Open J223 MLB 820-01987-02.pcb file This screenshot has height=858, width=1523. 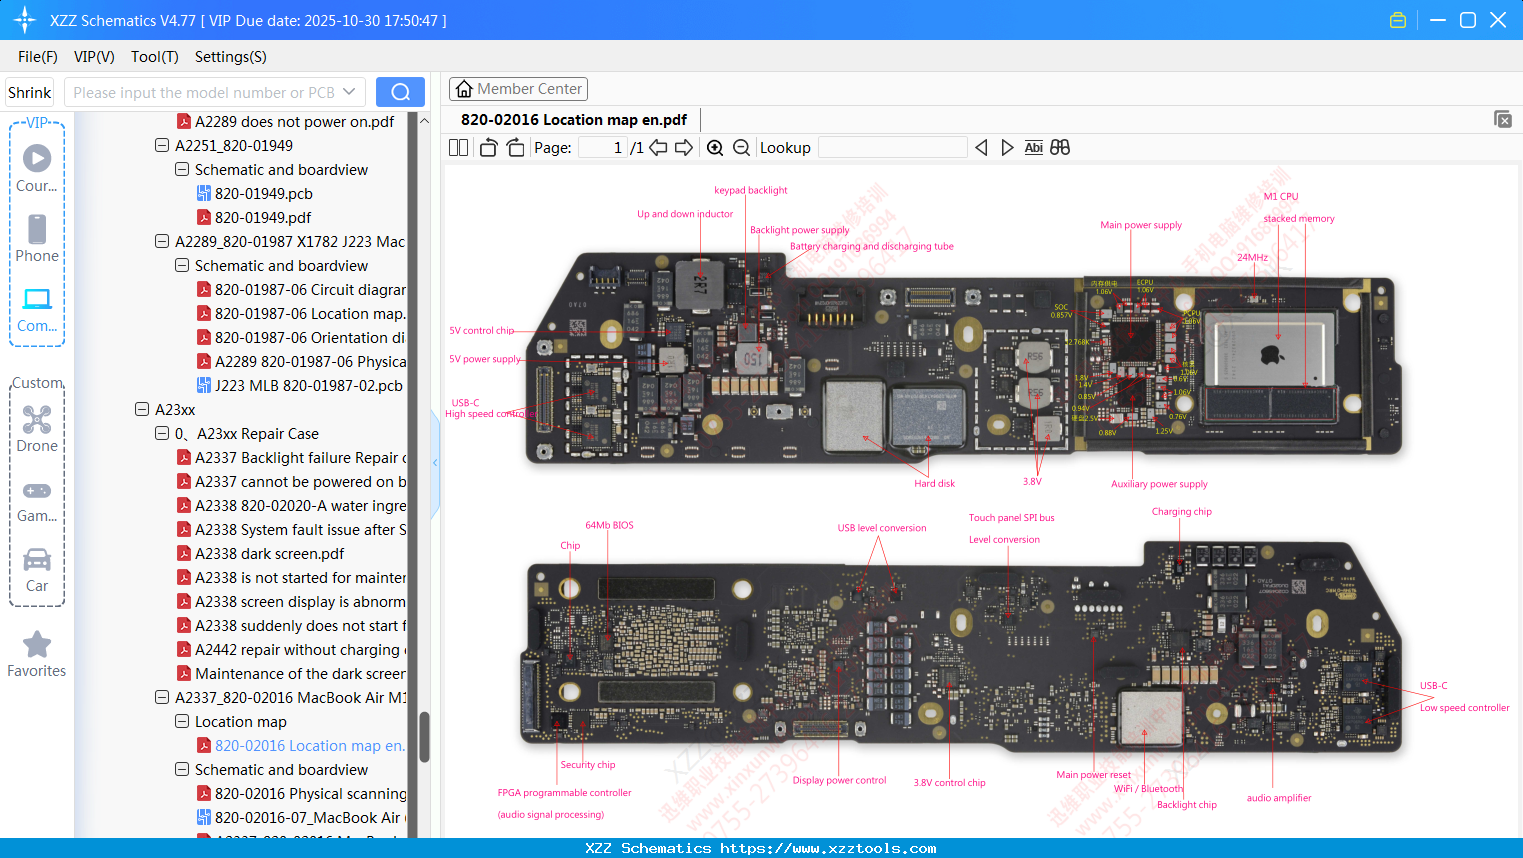[300, 385]
